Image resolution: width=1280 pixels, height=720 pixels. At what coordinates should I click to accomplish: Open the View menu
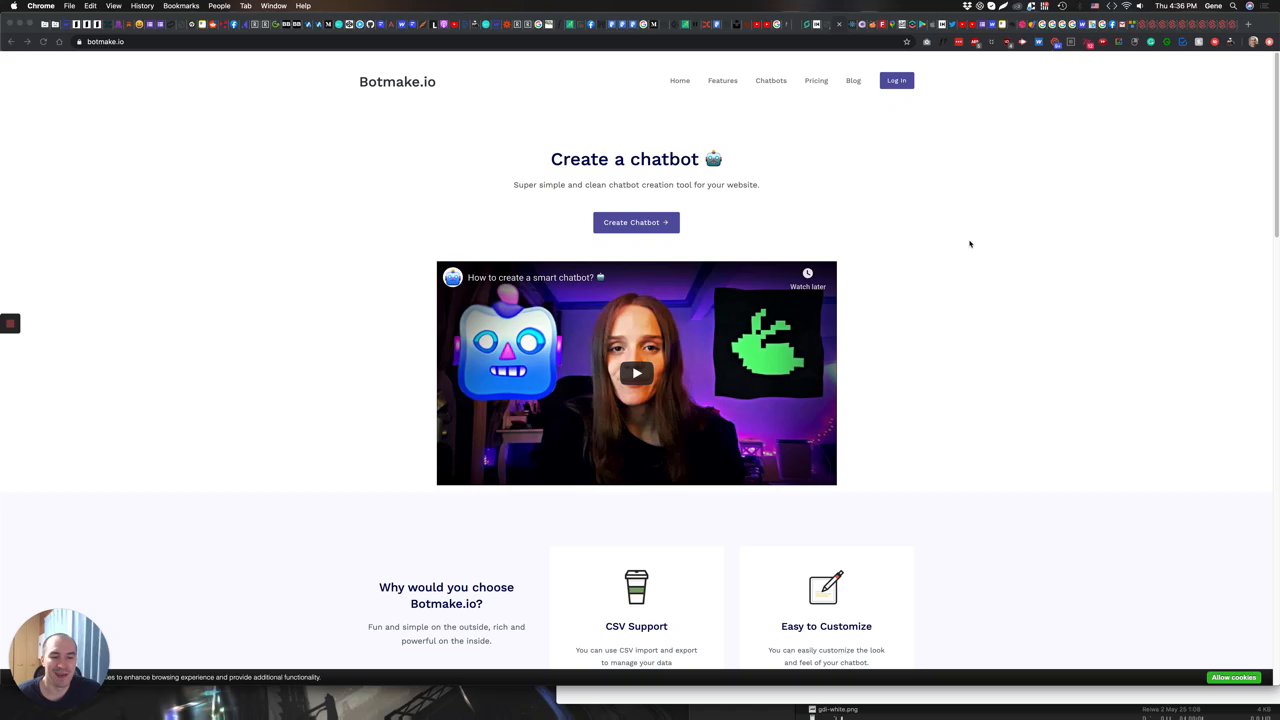(113, 6)
